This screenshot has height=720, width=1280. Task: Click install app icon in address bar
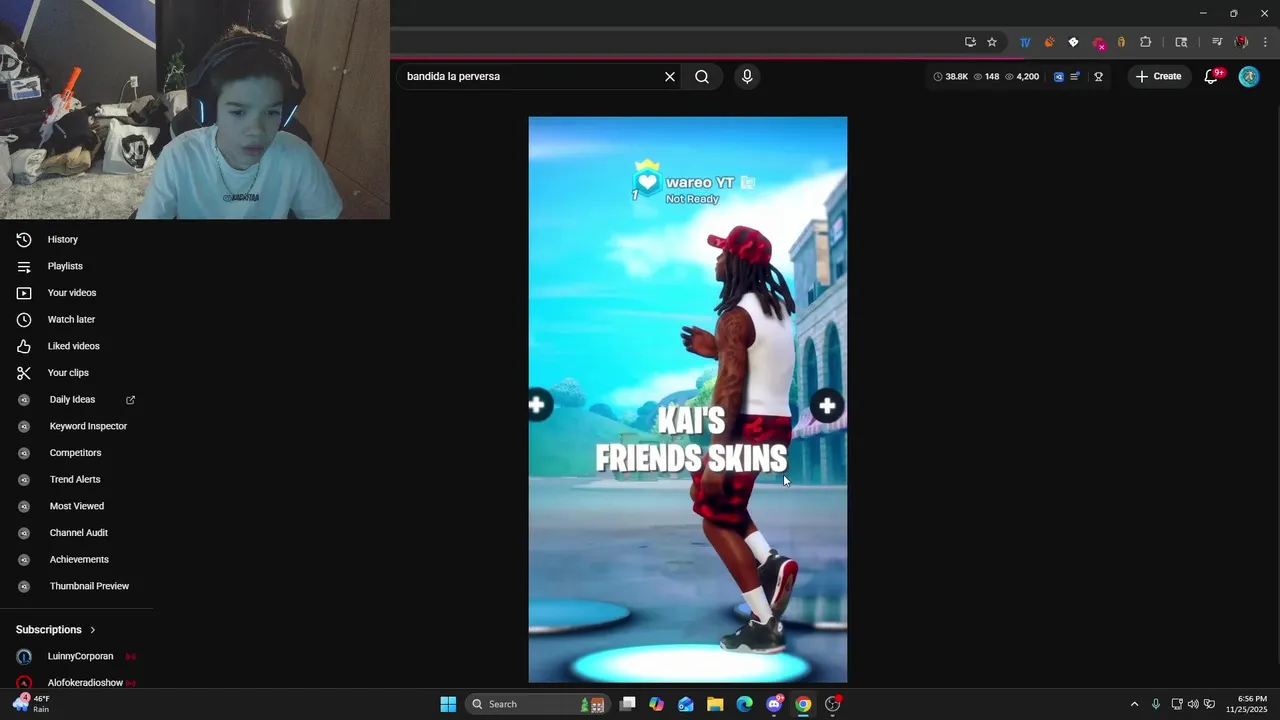(970, 42)
